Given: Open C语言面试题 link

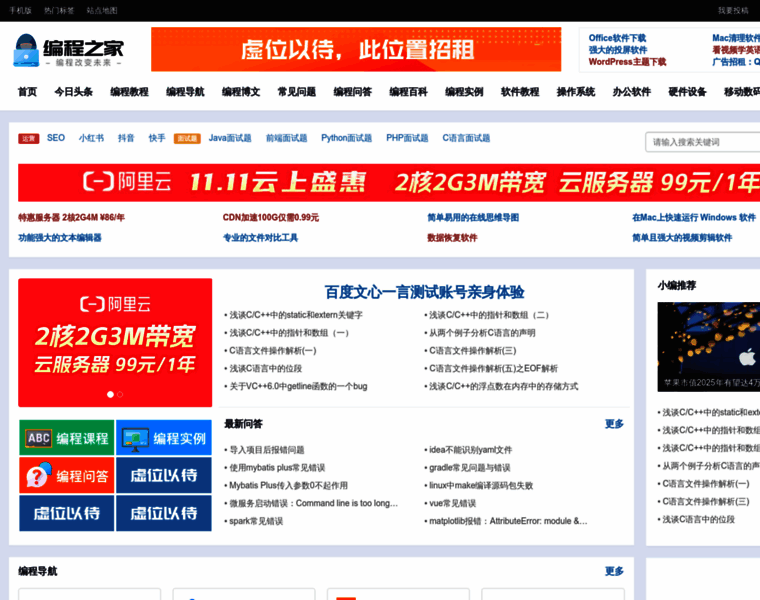Looking at the screenshot, I should point(466,138).
